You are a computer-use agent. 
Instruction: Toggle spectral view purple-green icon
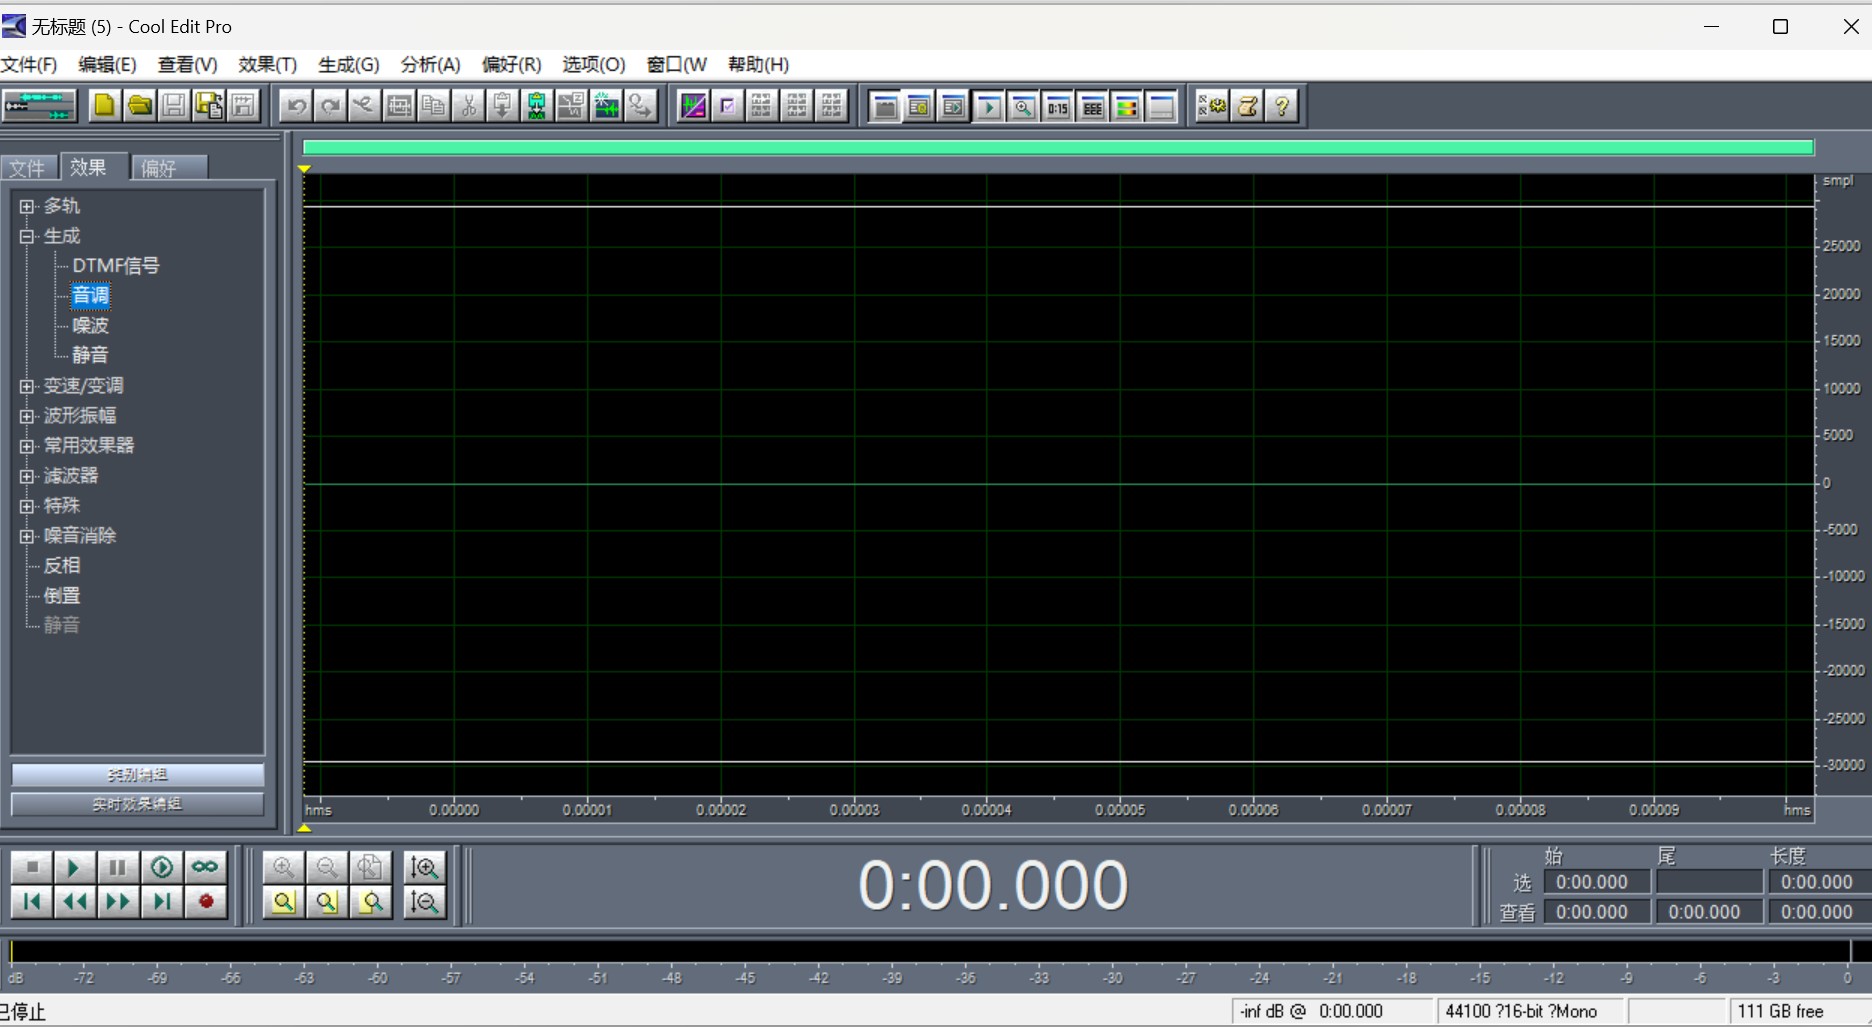[x=693, y=106]
